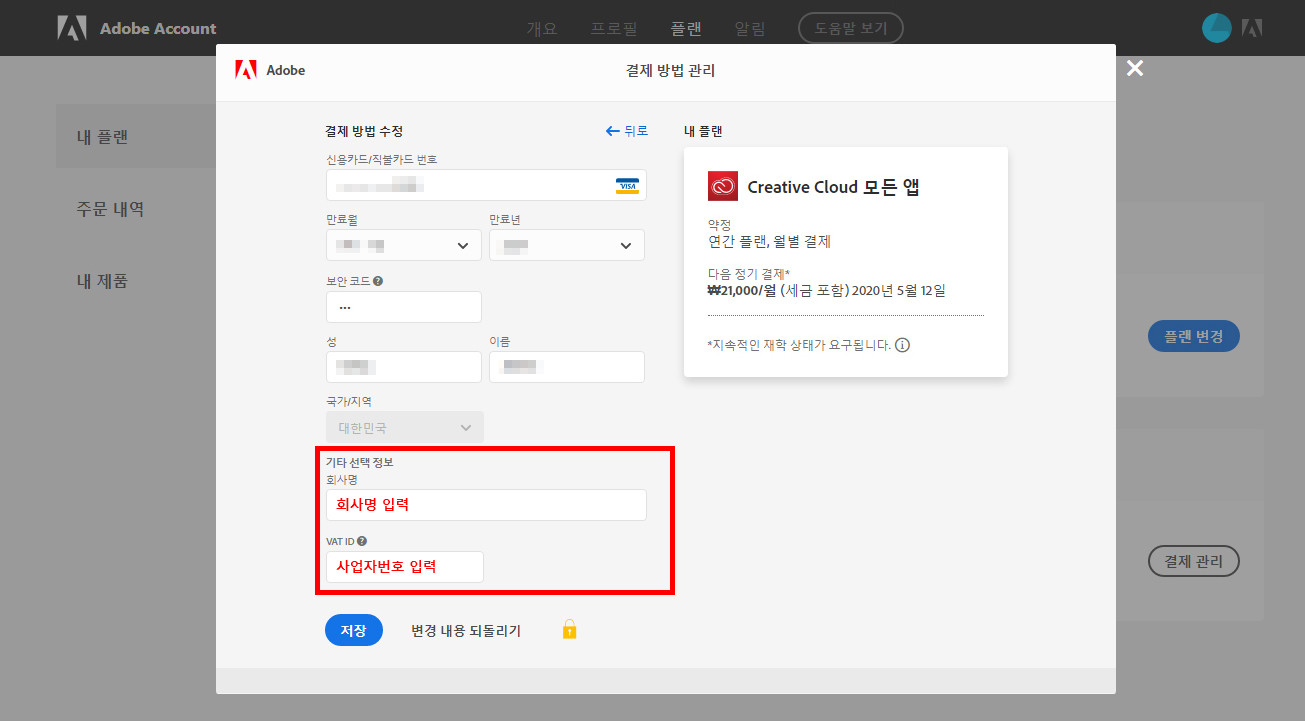The image size is (1305, 721).
Task: Click the VAT ID help icon
Action: pyautogui.click(x=362, y=541)
